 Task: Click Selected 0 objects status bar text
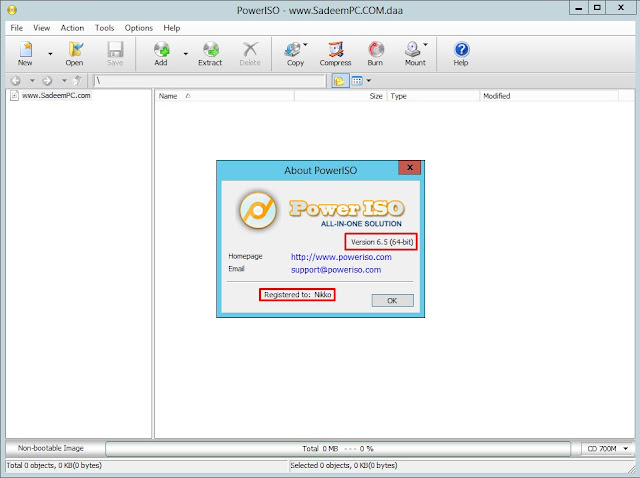[344, 465]
